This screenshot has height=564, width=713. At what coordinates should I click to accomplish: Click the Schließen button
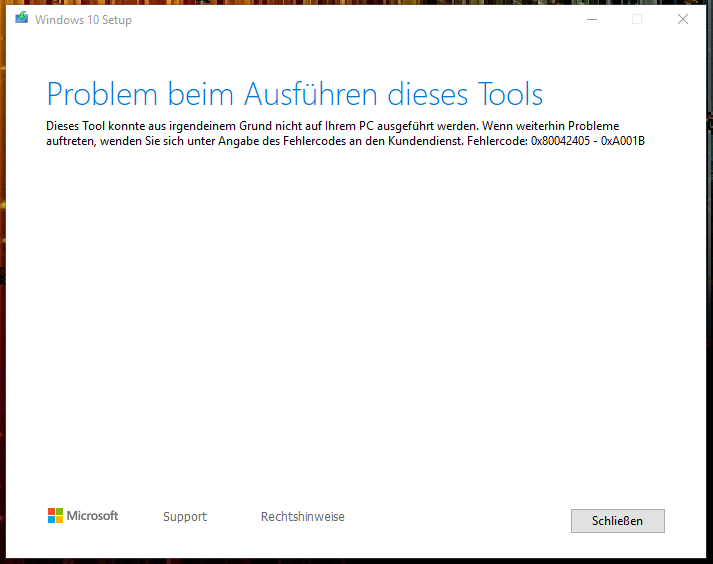(x=618, y=521)
